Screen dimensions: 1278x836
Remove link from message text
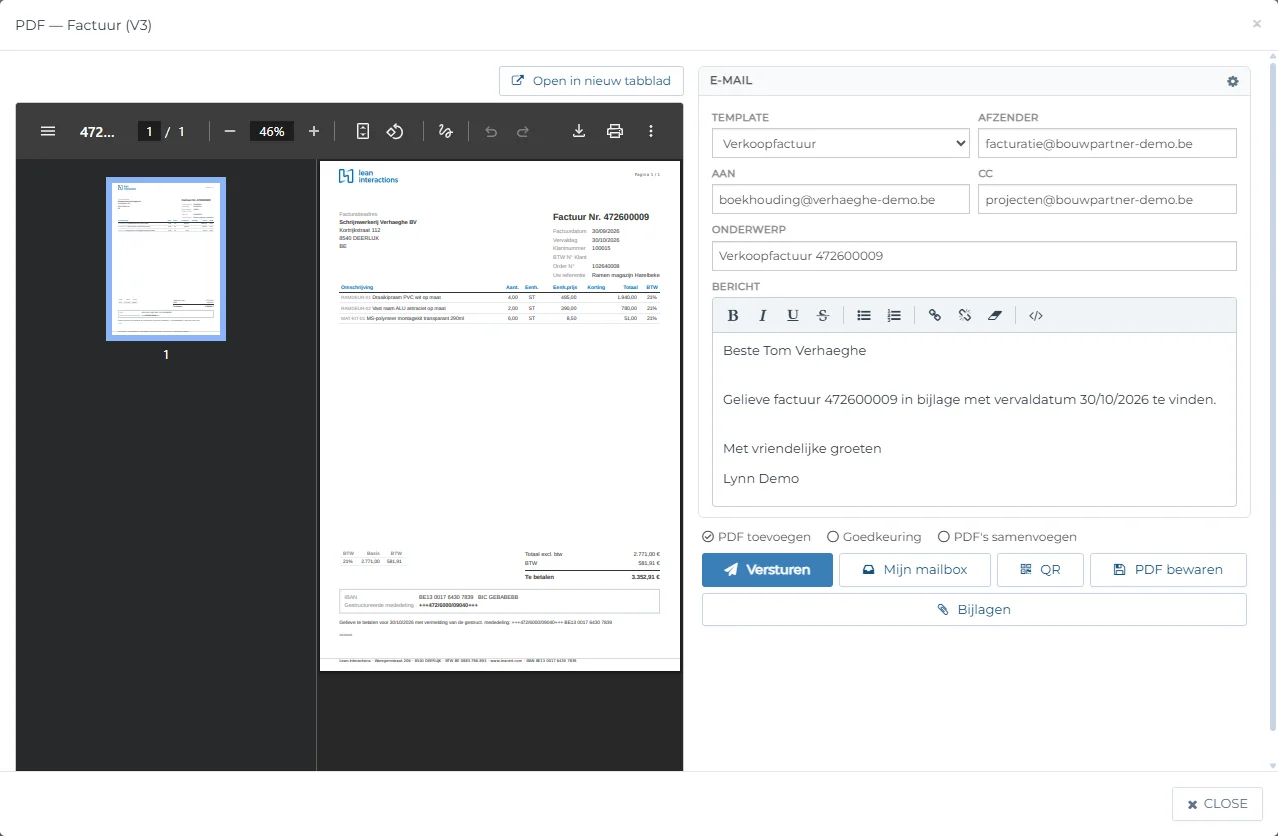(965, 315)
